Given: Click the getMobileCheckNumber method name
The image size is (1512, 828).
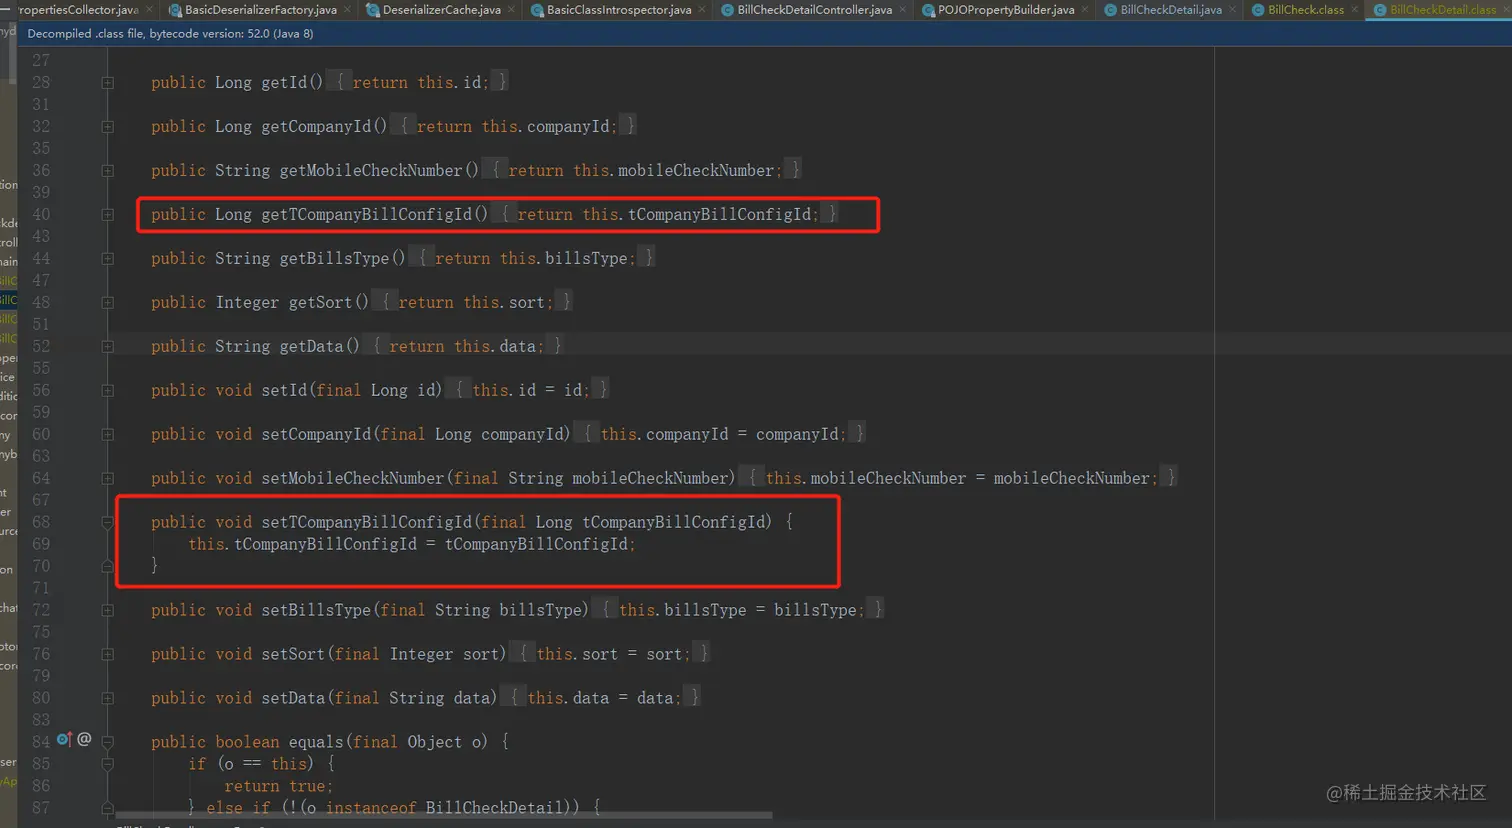Looking at the screenshot, I should (371, 170).
